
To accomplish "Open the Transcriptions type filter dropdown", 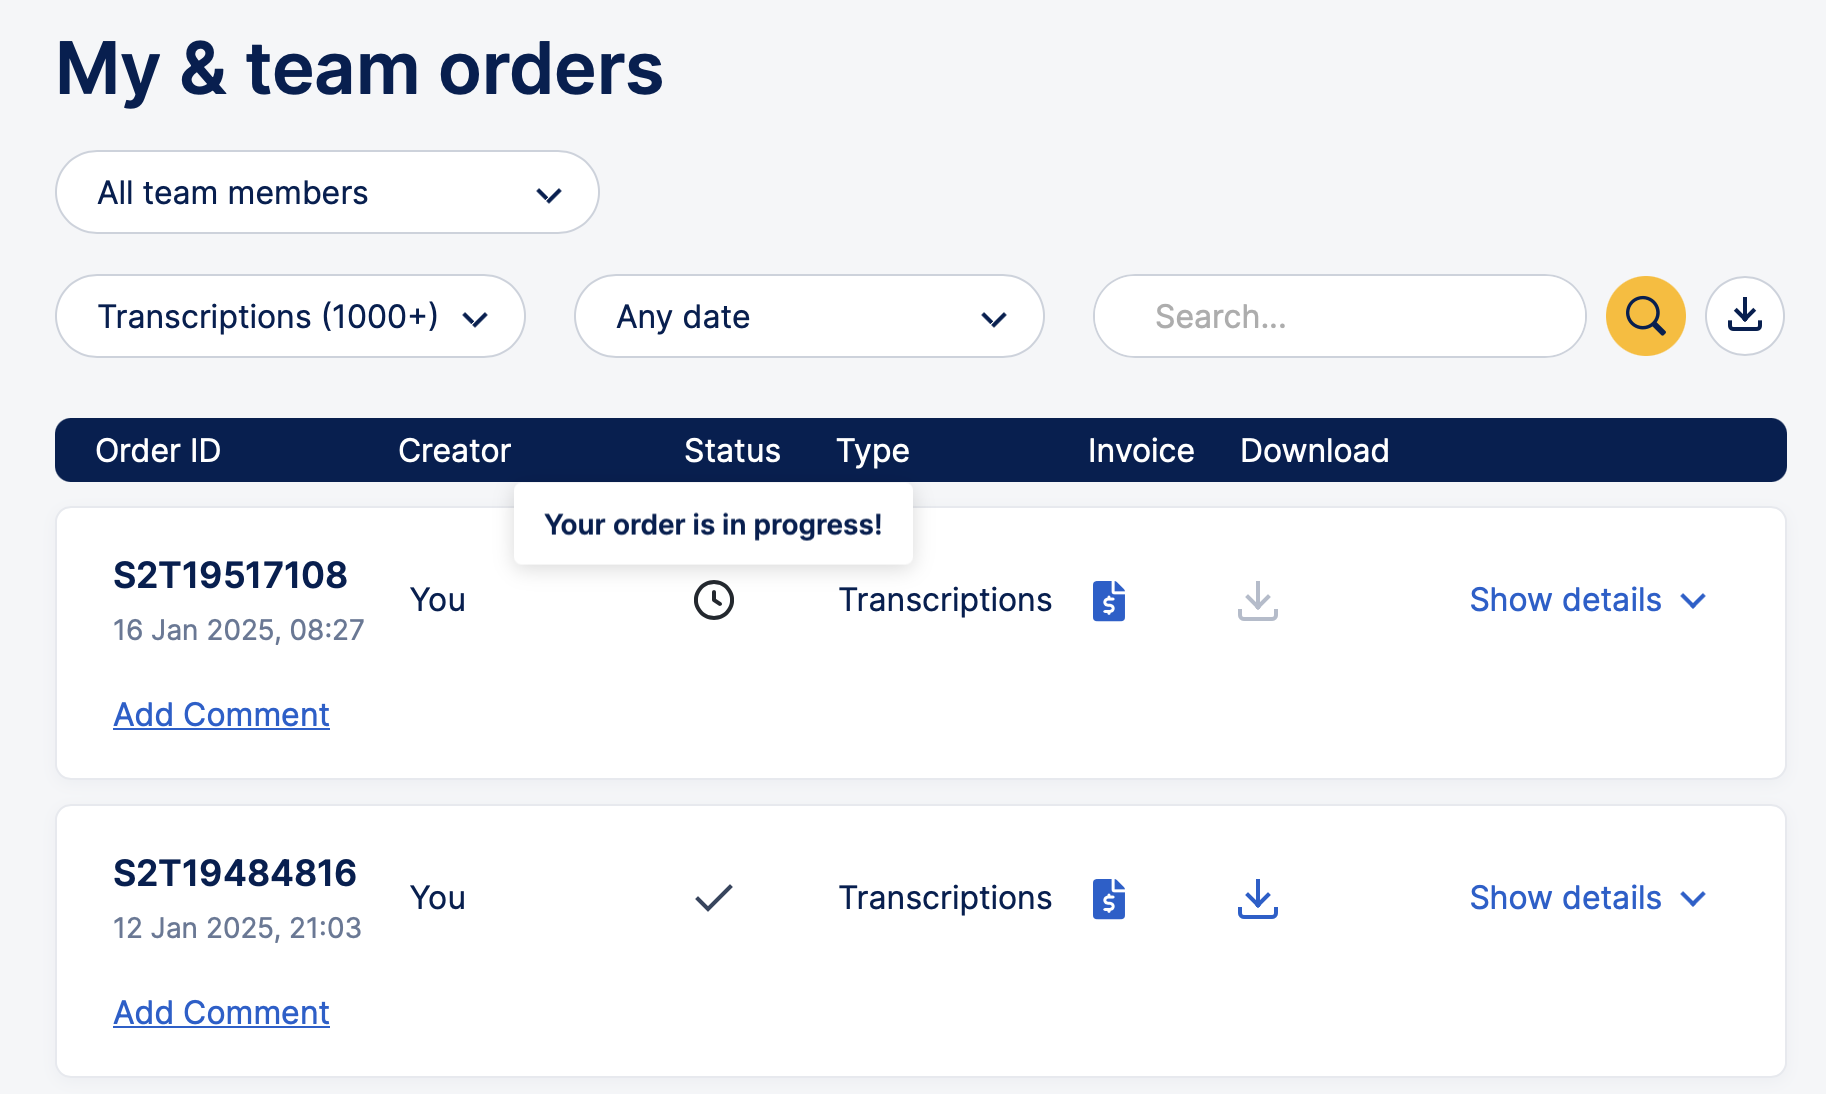I will (289, 316).
